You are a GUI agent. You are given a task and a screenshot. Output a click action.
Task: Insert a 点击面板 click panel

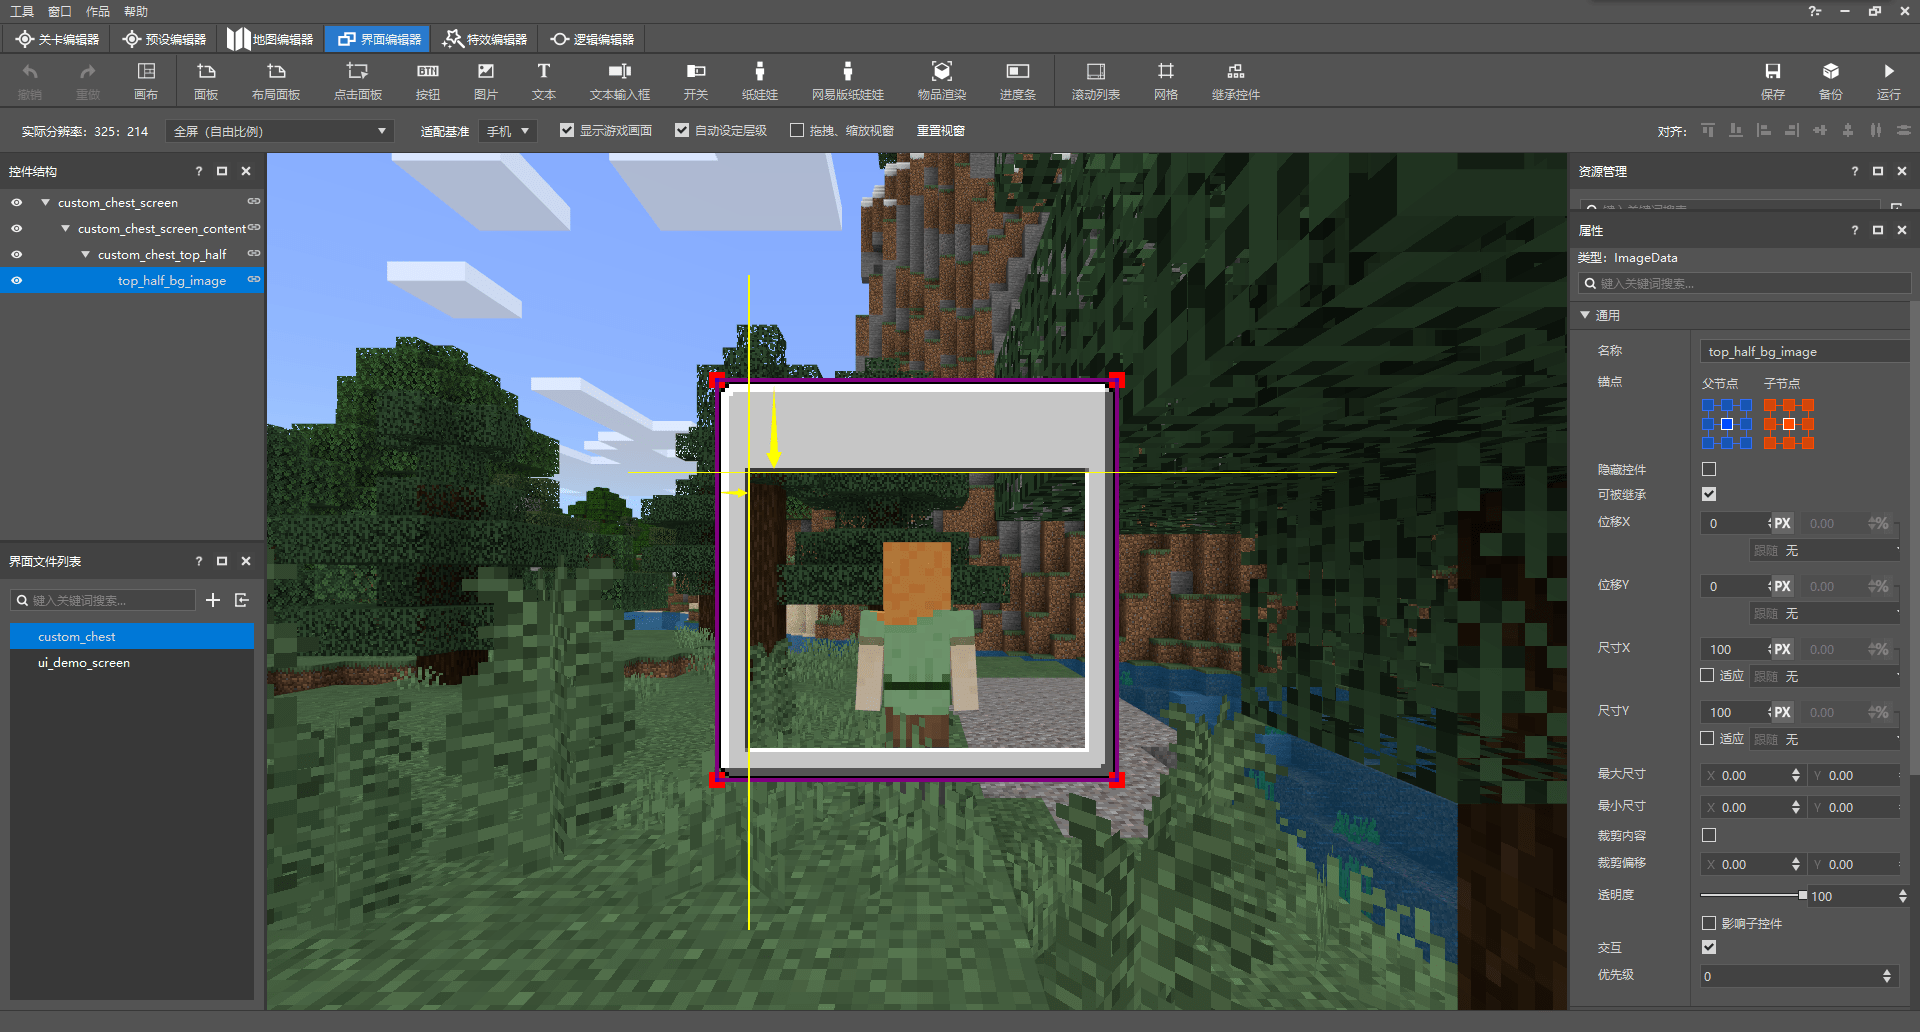pyautogui.click(x=358, y=80)
